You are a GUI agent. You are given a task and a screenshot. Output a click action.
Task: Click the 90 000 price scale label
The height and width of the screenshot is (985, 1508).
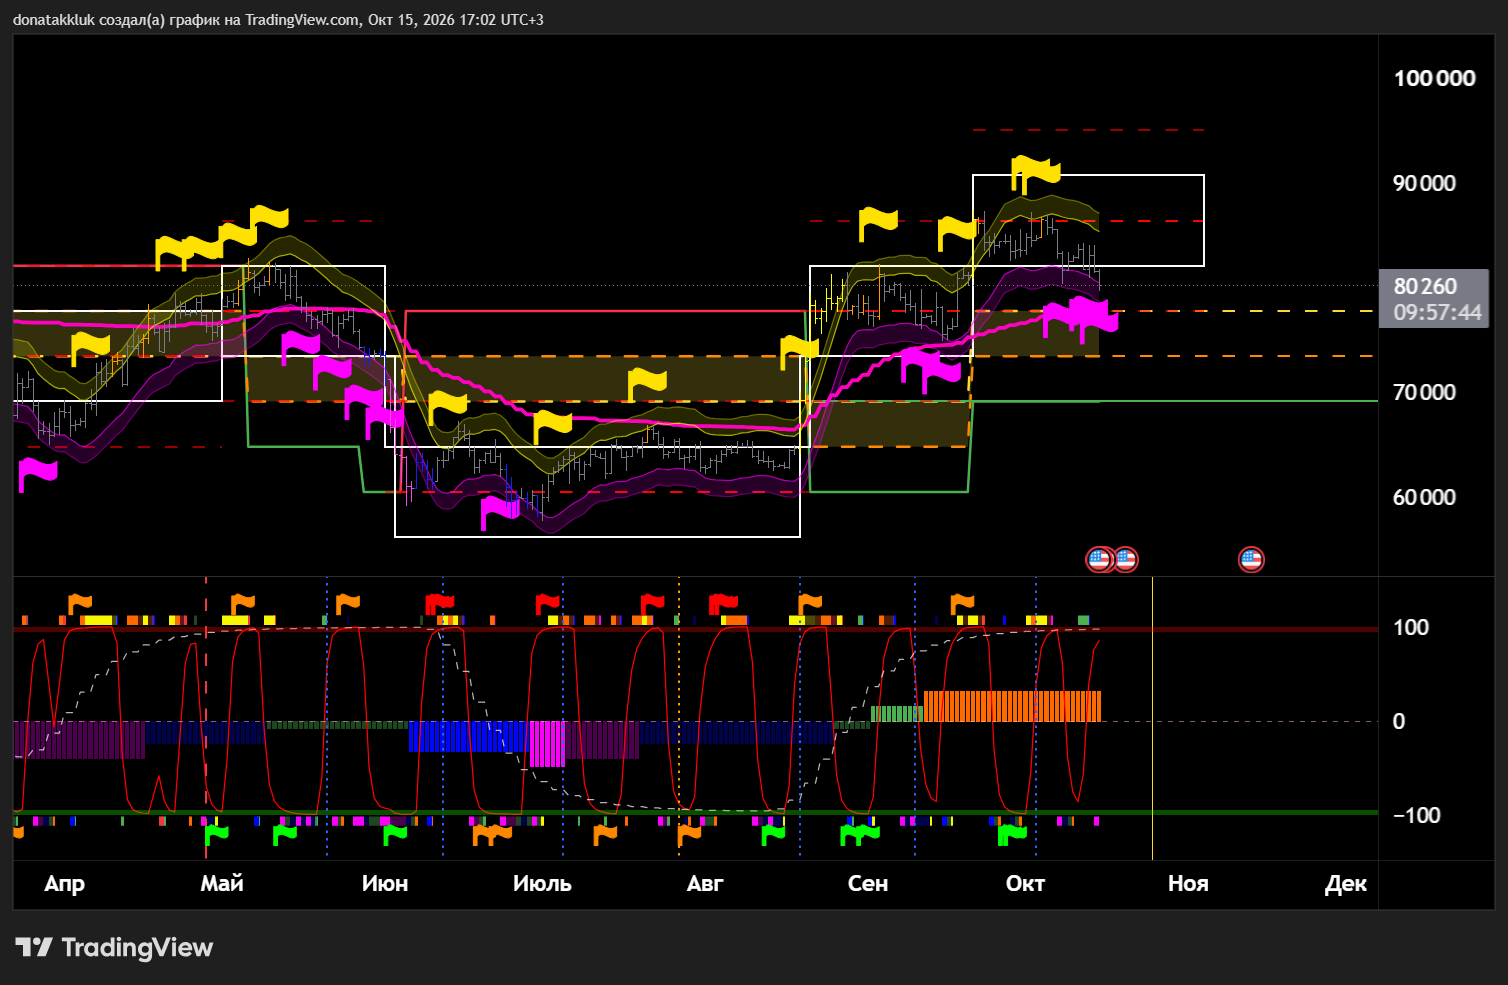[1424, 183]
